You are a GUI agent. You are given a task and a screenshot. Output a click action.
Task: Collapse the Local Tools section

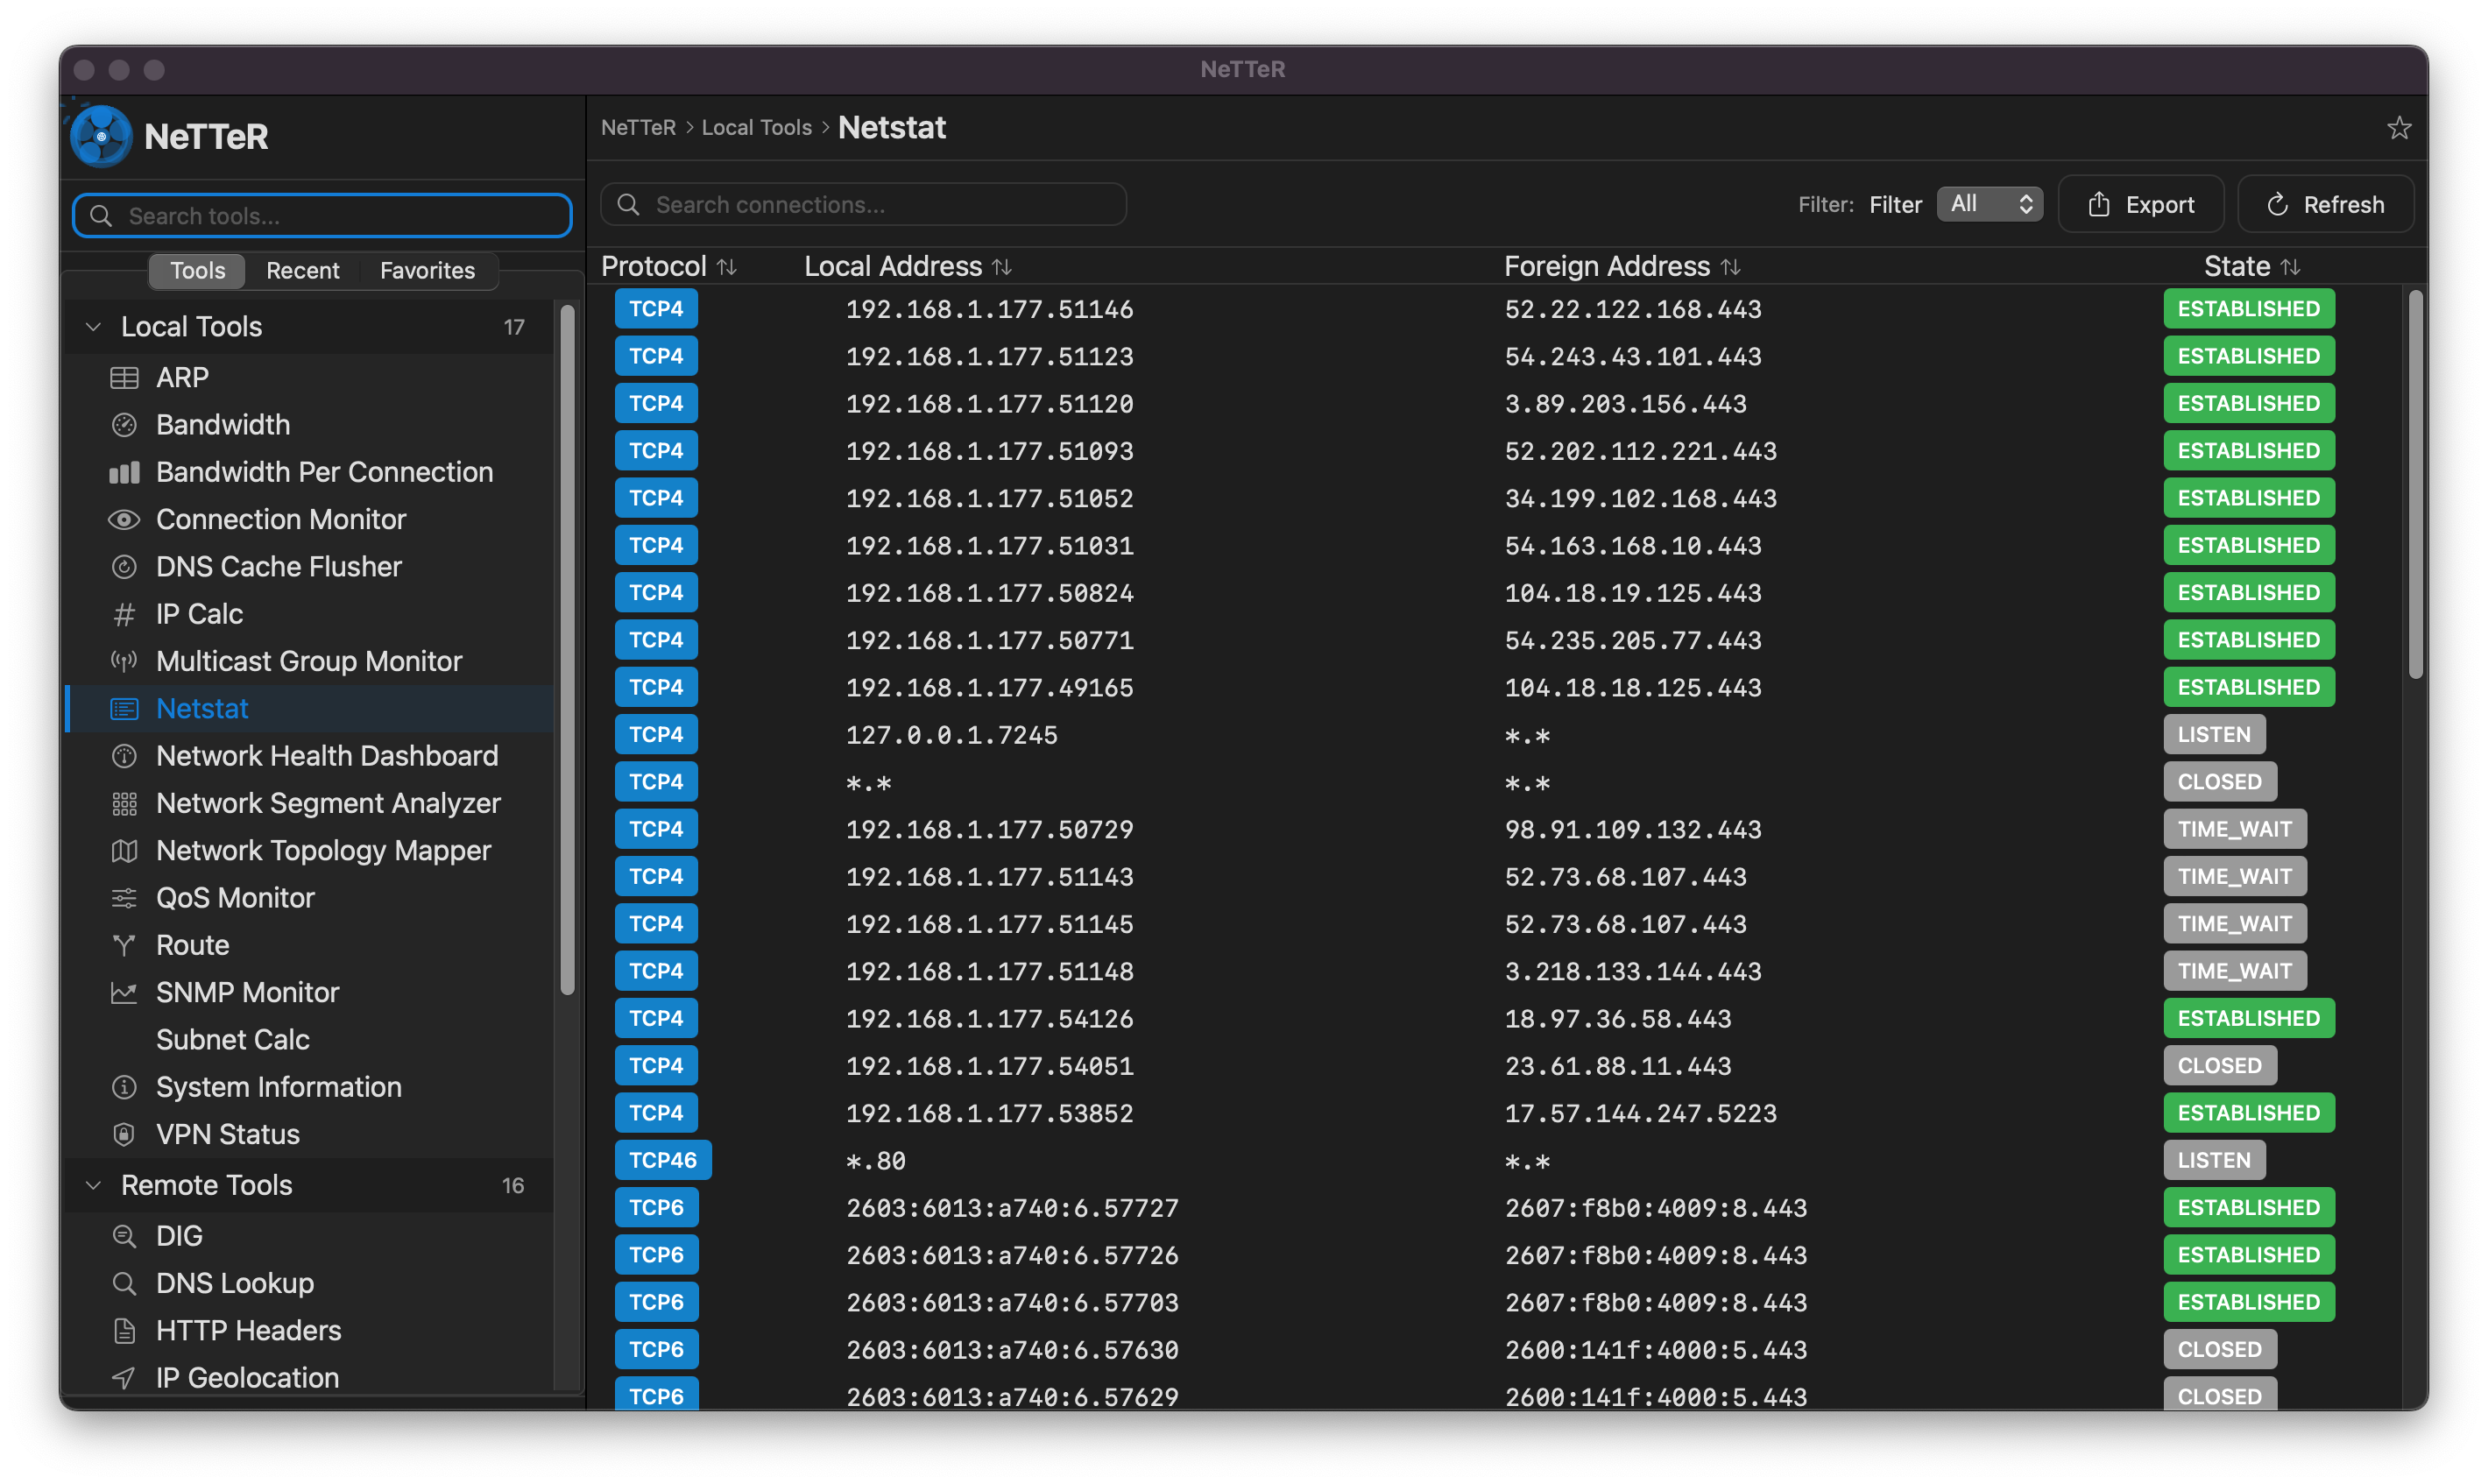pos(94,327)
